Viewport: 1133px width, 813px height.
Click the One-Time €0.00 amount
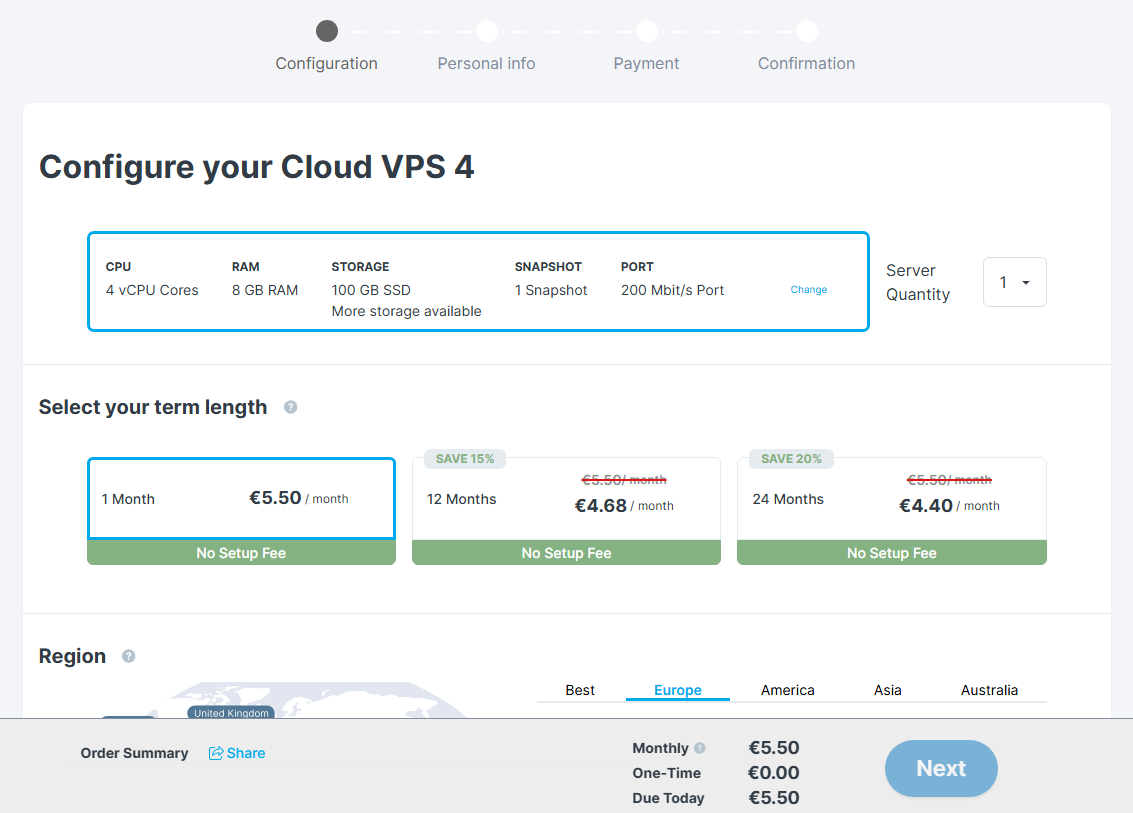pyautogui.click(x=773, y=773)
